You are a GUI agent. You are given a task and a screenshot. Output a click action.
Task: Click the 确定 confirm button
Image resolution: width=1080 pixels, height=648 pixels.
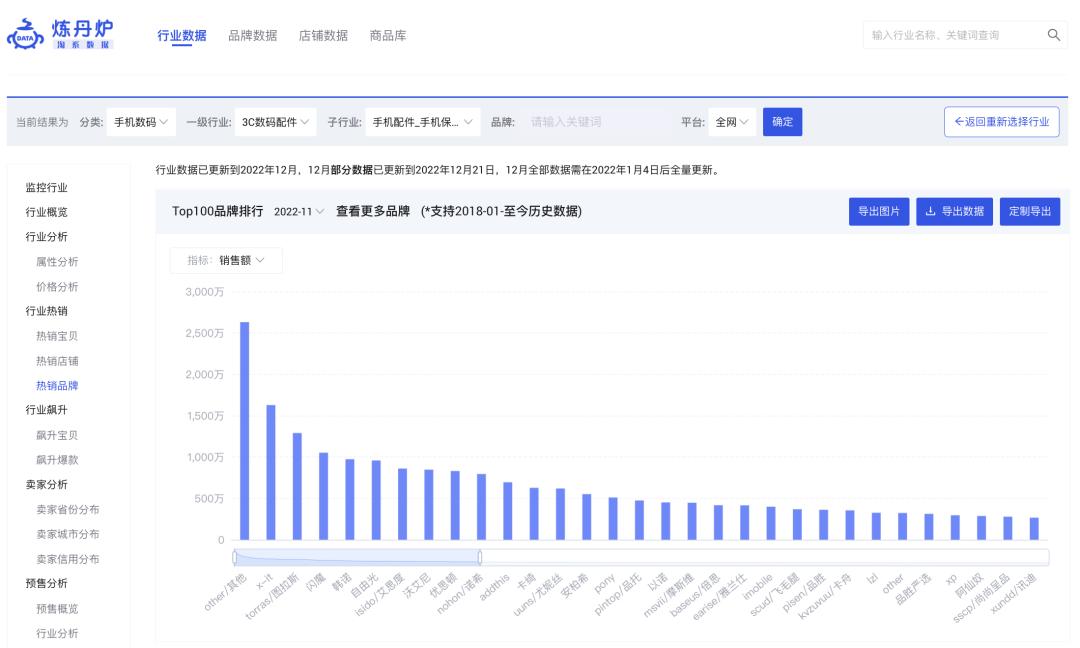tap(783, 122)
